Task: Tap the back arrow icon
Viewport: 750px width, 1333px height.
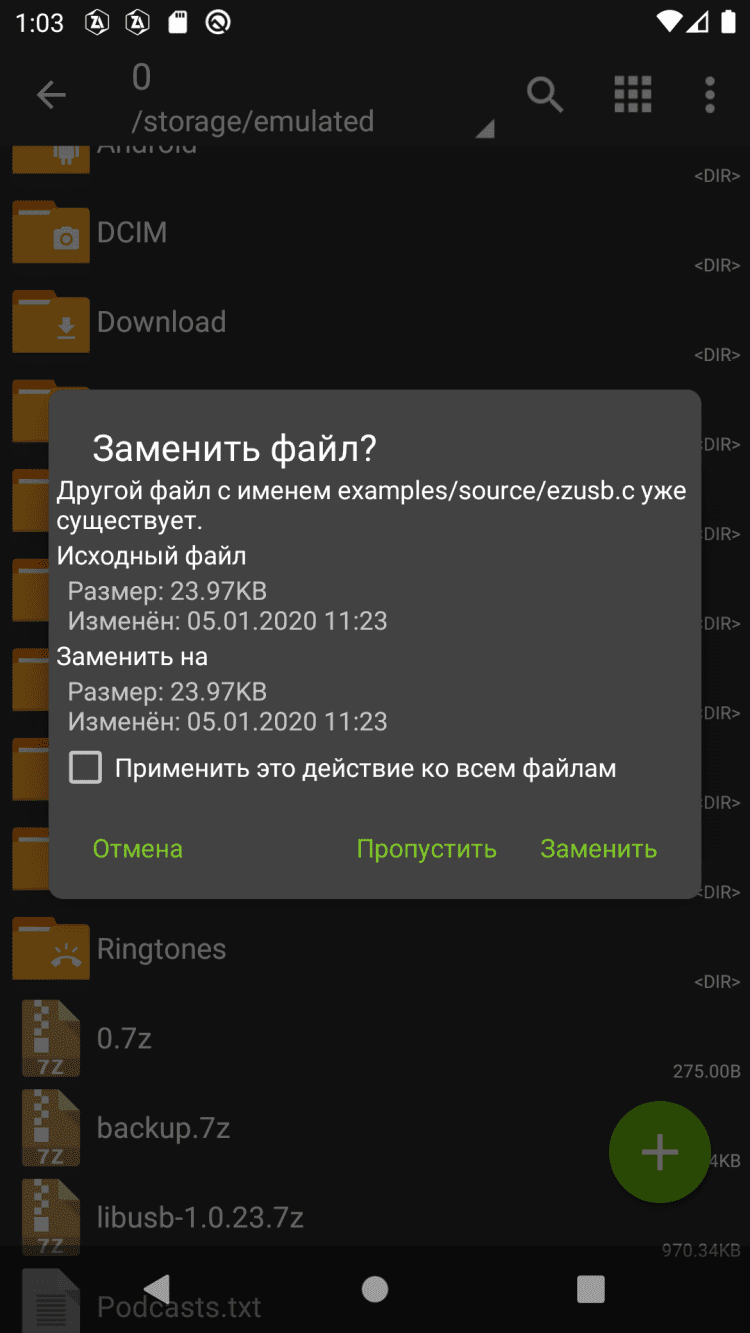Action: pyautogui.click(x=51, y=95)
